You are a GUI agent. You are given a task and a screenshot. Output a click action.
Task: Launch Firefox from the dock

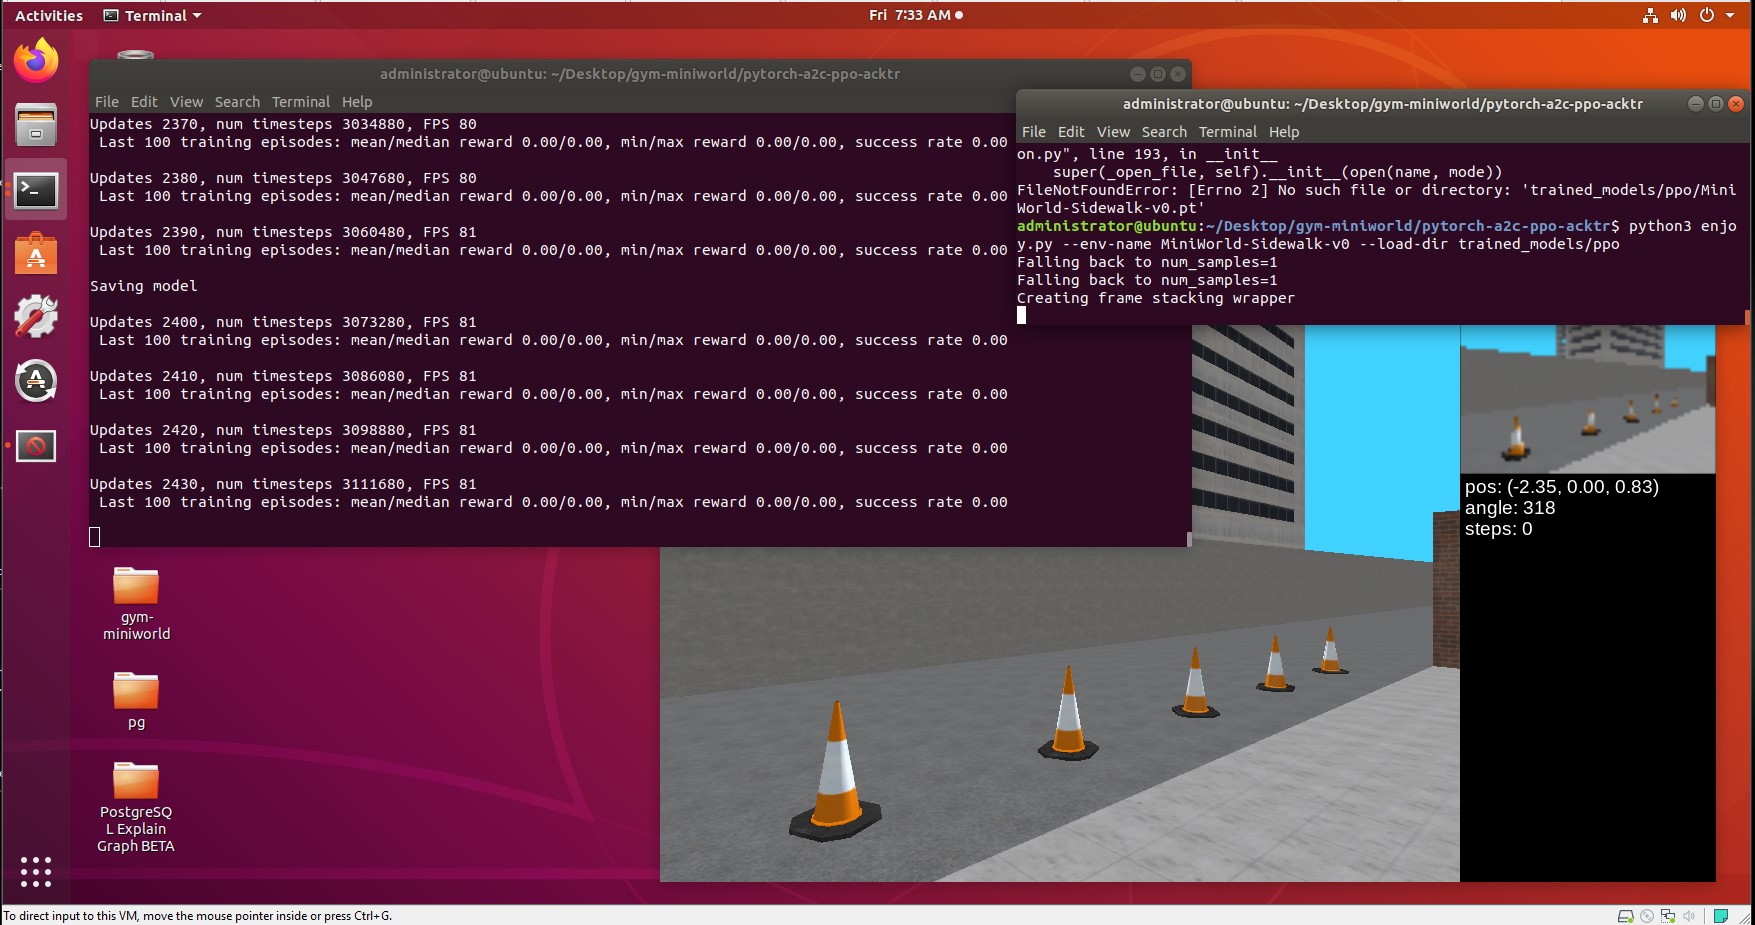click(x=35, y=59)
